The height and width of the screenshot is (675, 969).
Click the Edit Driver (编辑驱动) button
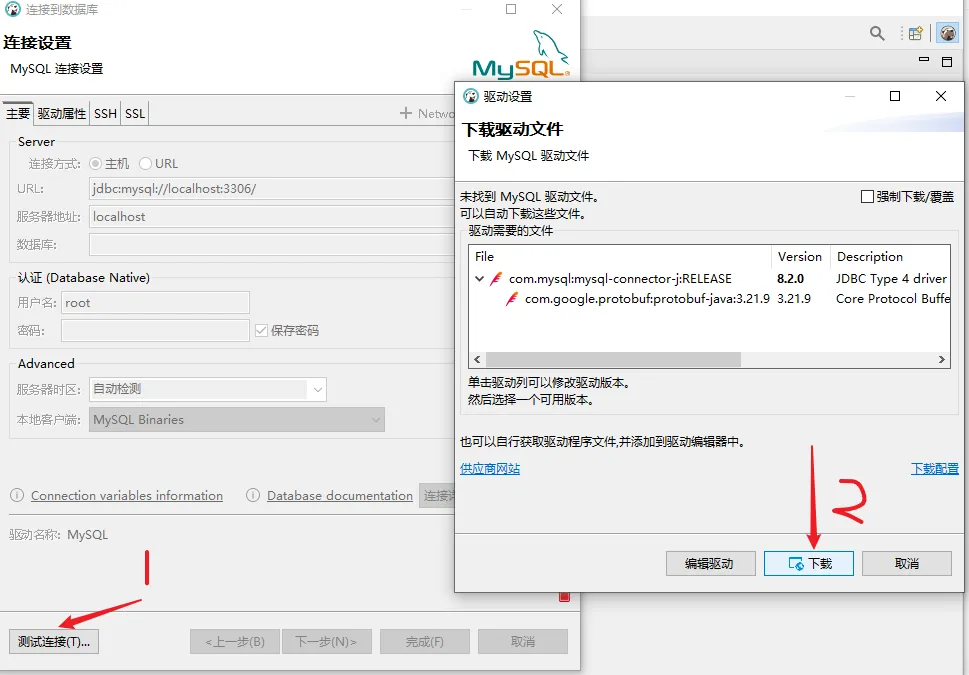(x=711, y=564)
